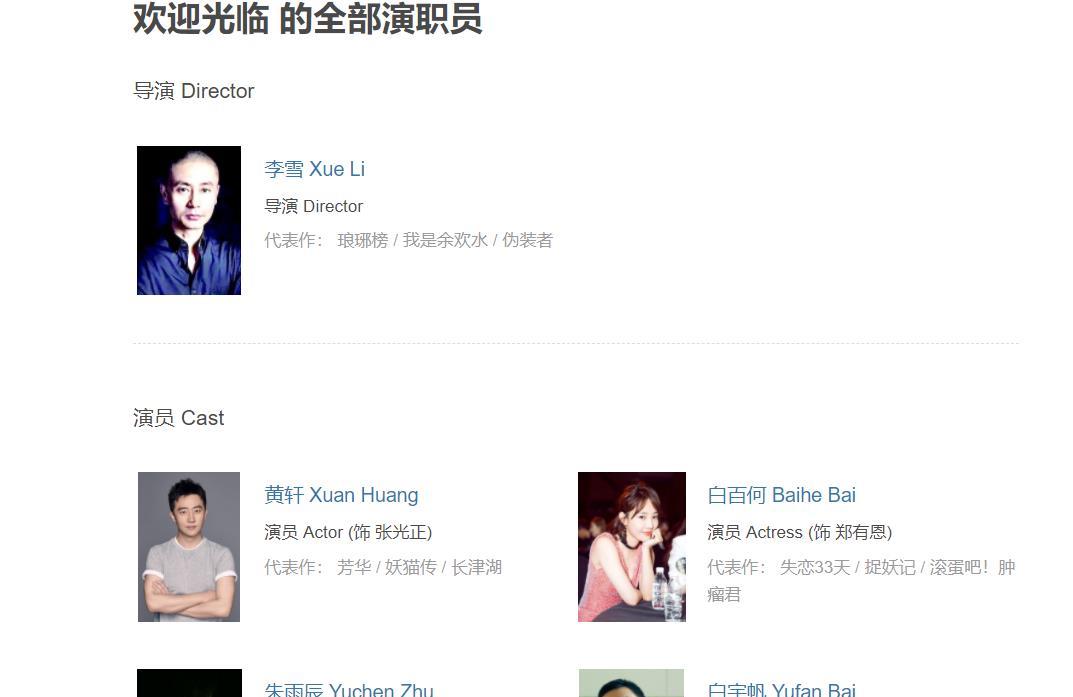Screen dimensions: 1073x697
Task: Click Yufan Bai's portrait thumbnail
Action: coord(631,683)
